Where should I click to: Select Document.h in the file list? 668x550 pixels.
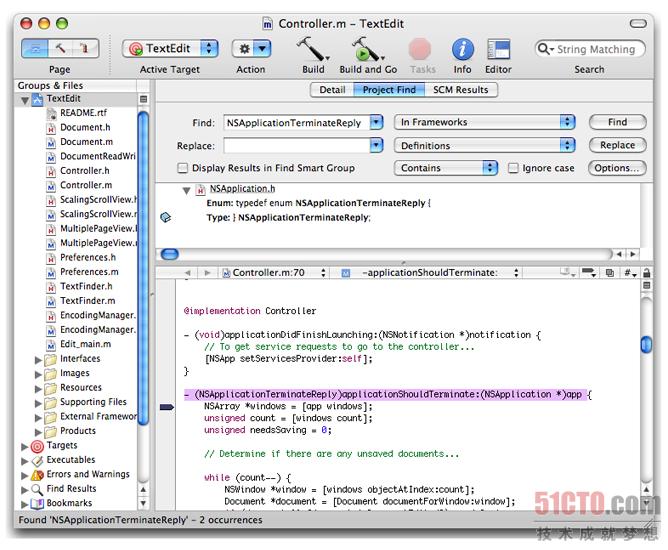(x=85, y=127)
